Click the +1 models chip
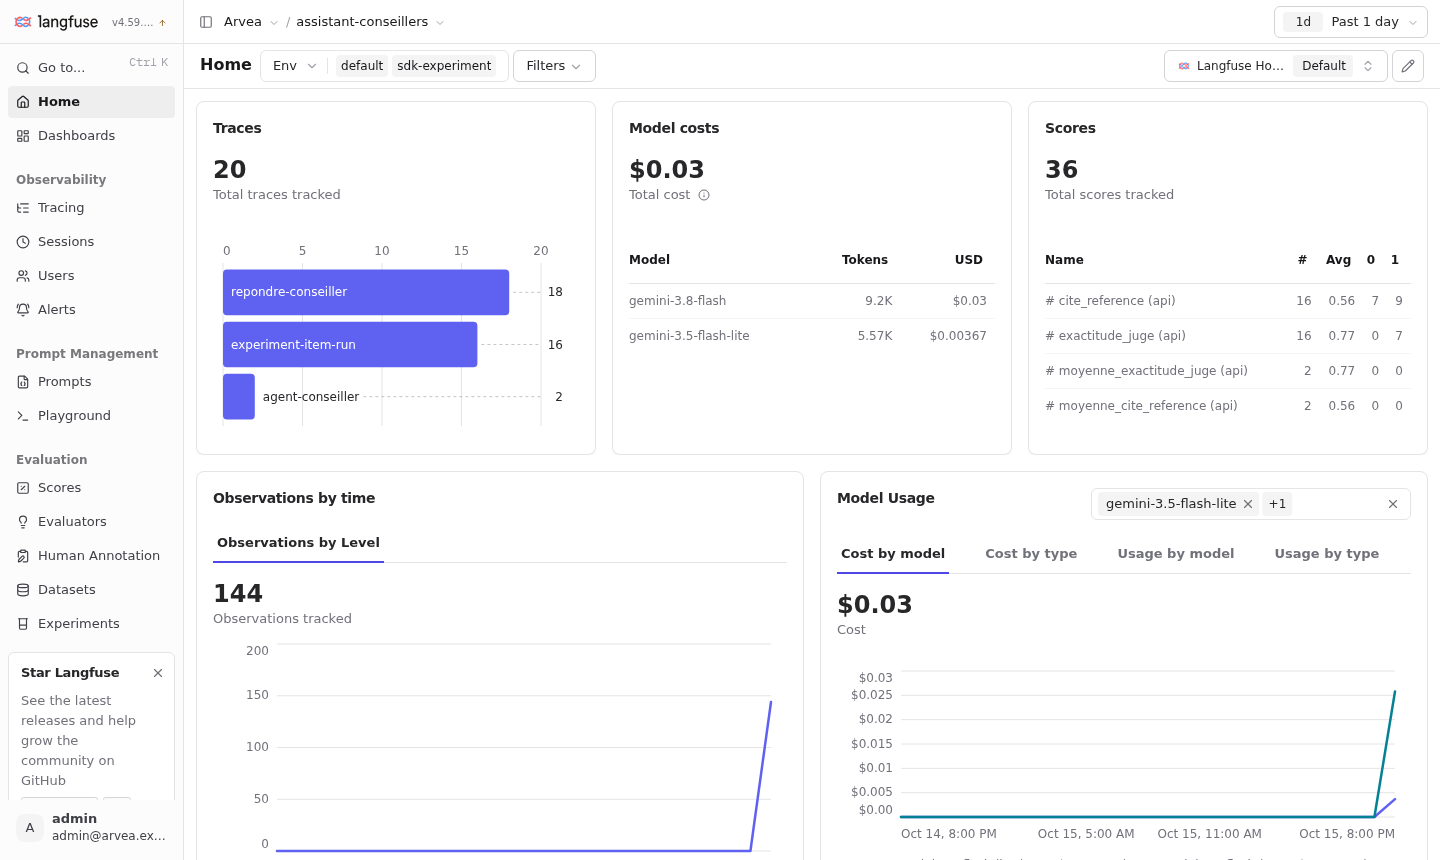 (1277, 504)
